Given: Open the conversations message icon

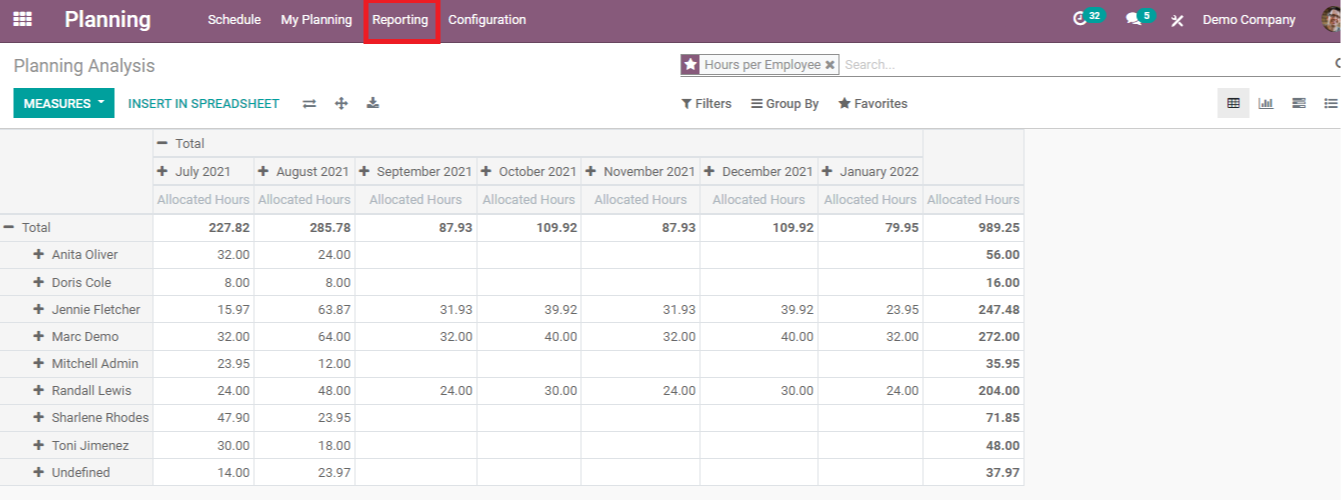Looking at the screenshot, I should pos(1133,20).
